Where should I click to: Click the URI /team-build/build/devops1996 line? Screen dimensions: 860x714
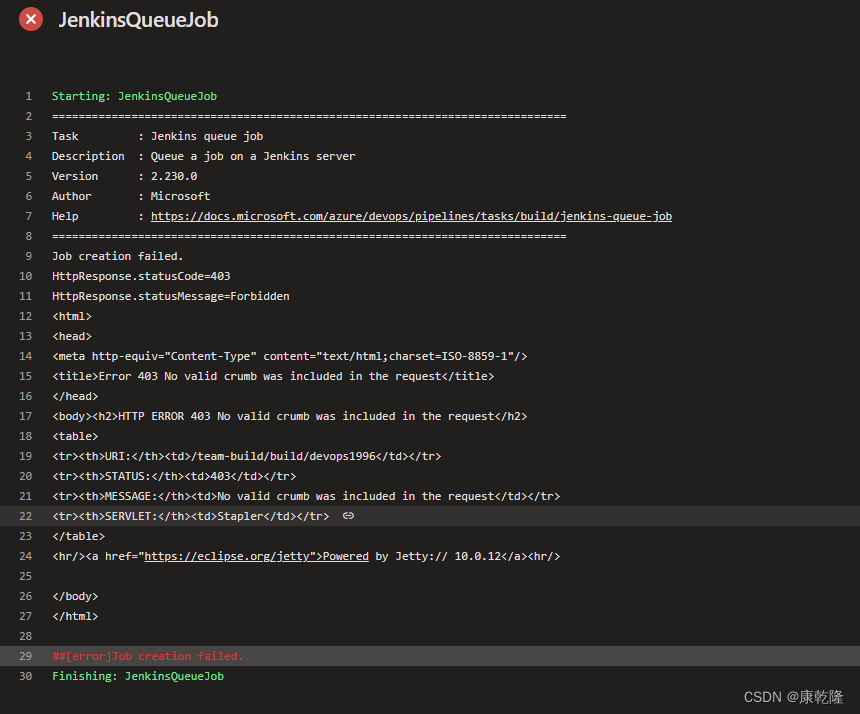[247, 456]
